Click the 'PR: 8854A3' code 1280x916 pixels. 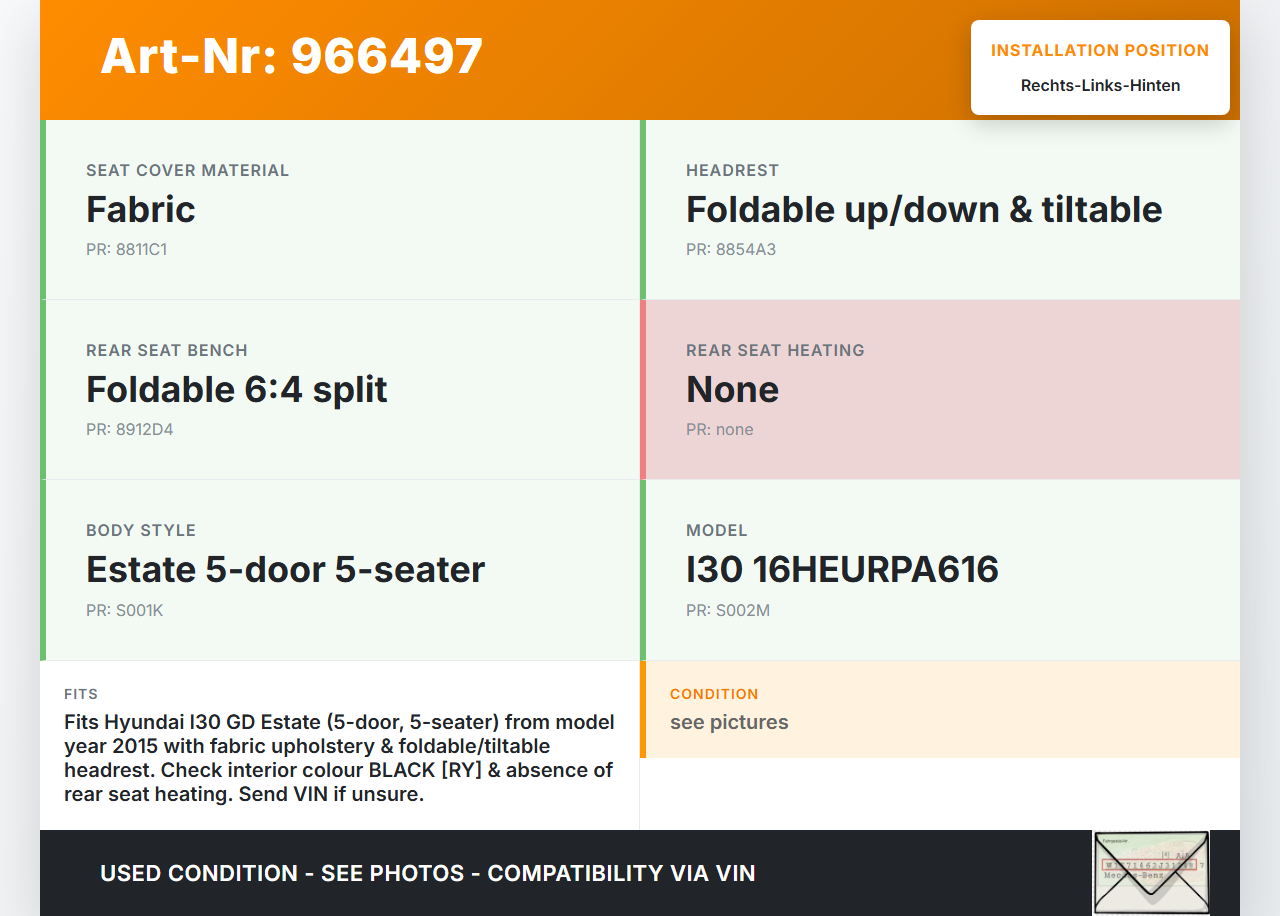tap(731, 249)
